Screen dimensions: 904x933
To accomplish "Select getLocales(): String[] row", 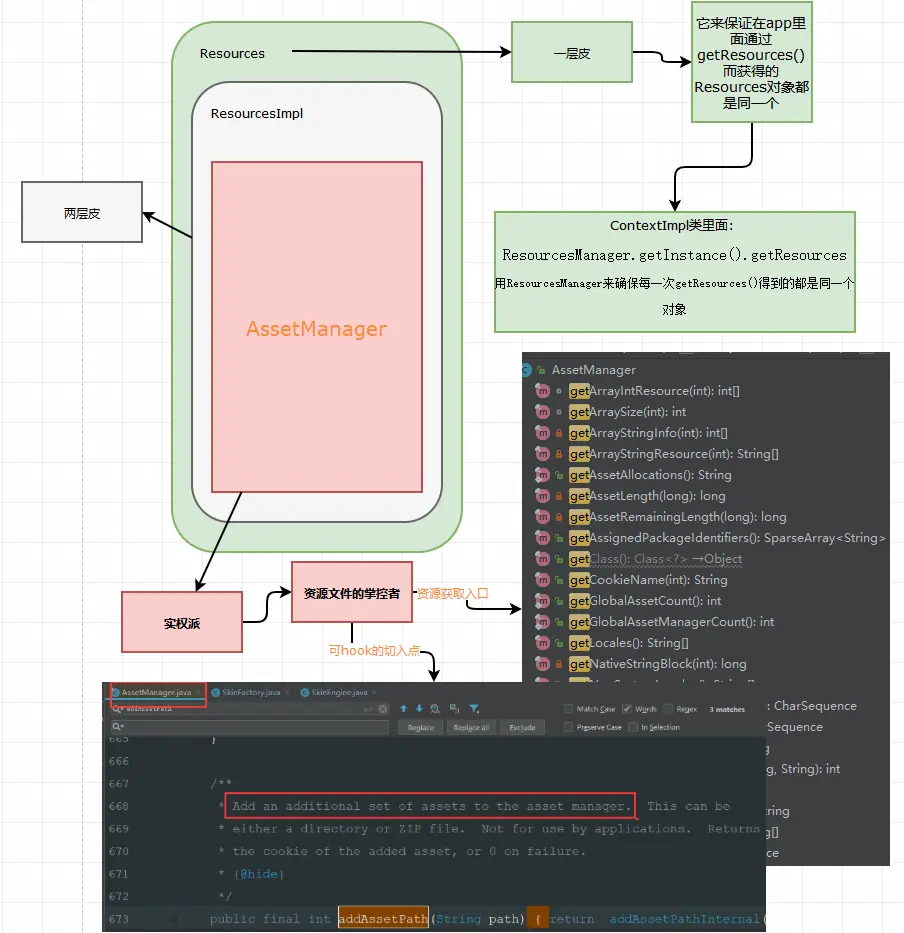I will pos(628,643).
